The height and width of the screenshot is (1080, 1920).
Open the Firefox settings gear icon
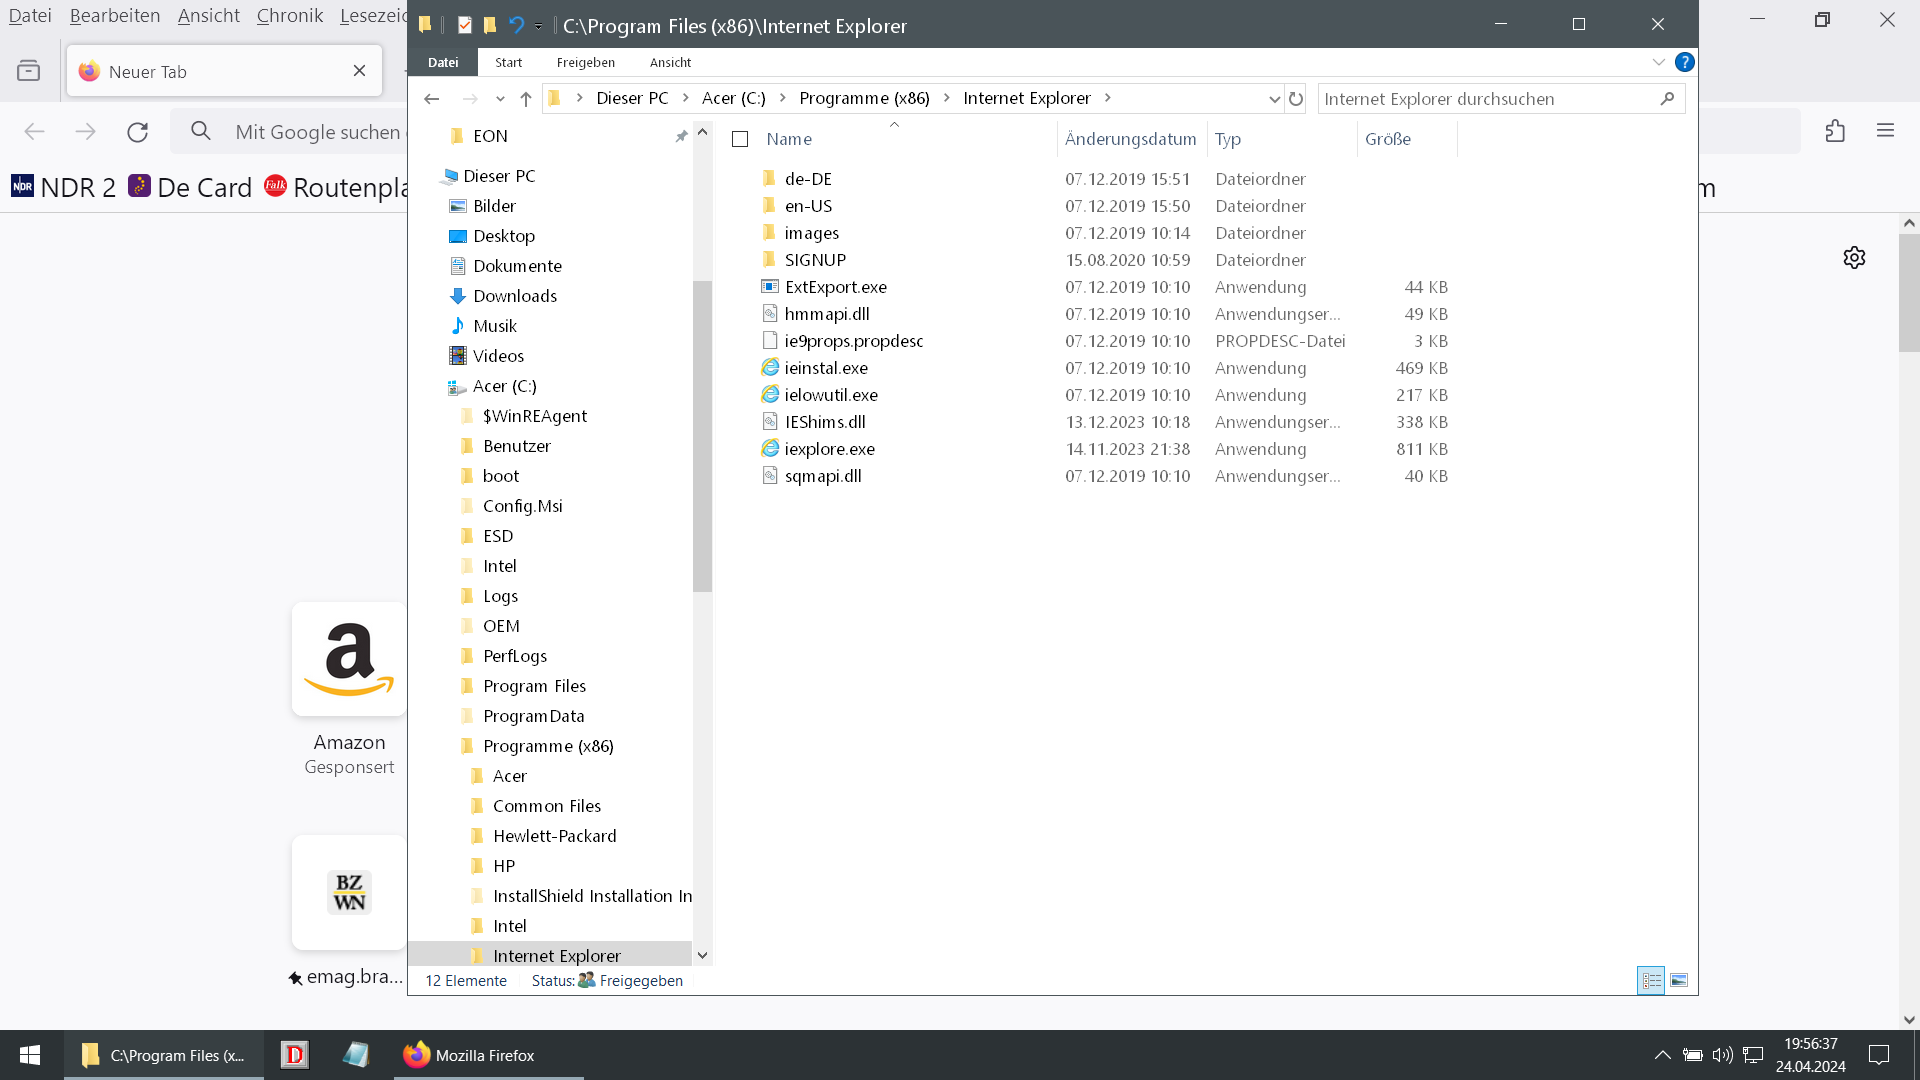click(x=1854, y=258)
